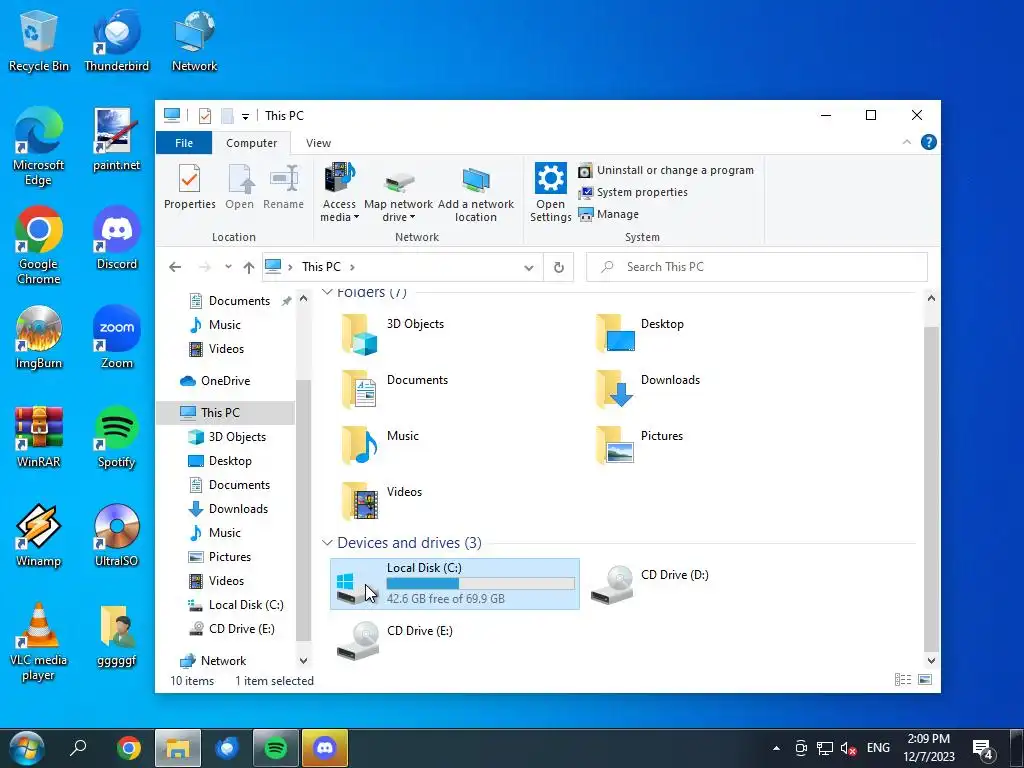Open the Quick Access Toolbar customize dropdown
1024x768 pixels.
coord(245,116)
